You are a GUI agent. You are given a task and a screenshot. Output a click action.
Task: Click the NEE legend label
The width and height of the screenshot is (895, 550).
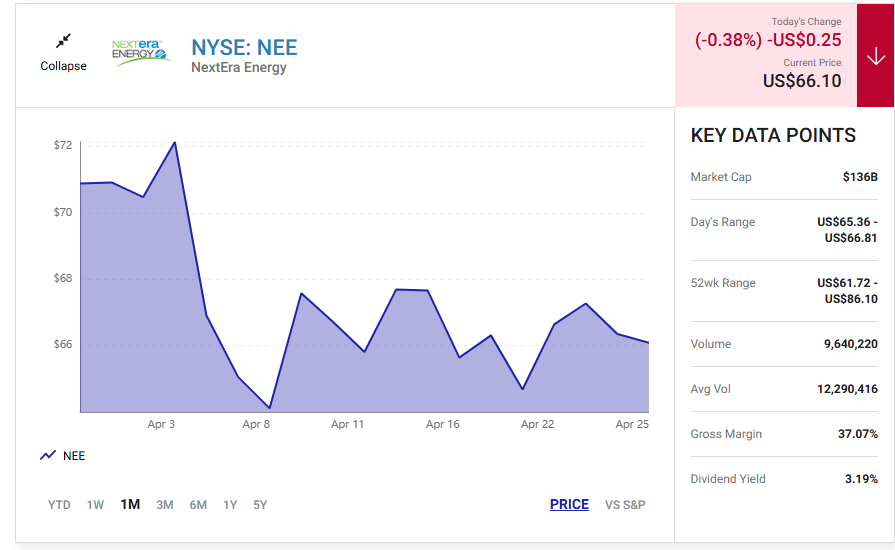(74, 456)
